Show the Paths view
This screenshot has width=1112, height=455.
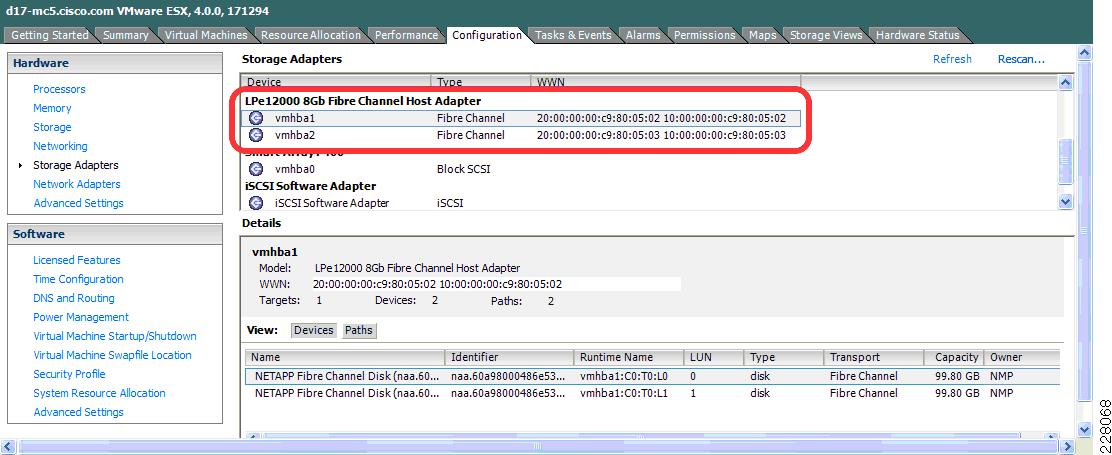359,330
